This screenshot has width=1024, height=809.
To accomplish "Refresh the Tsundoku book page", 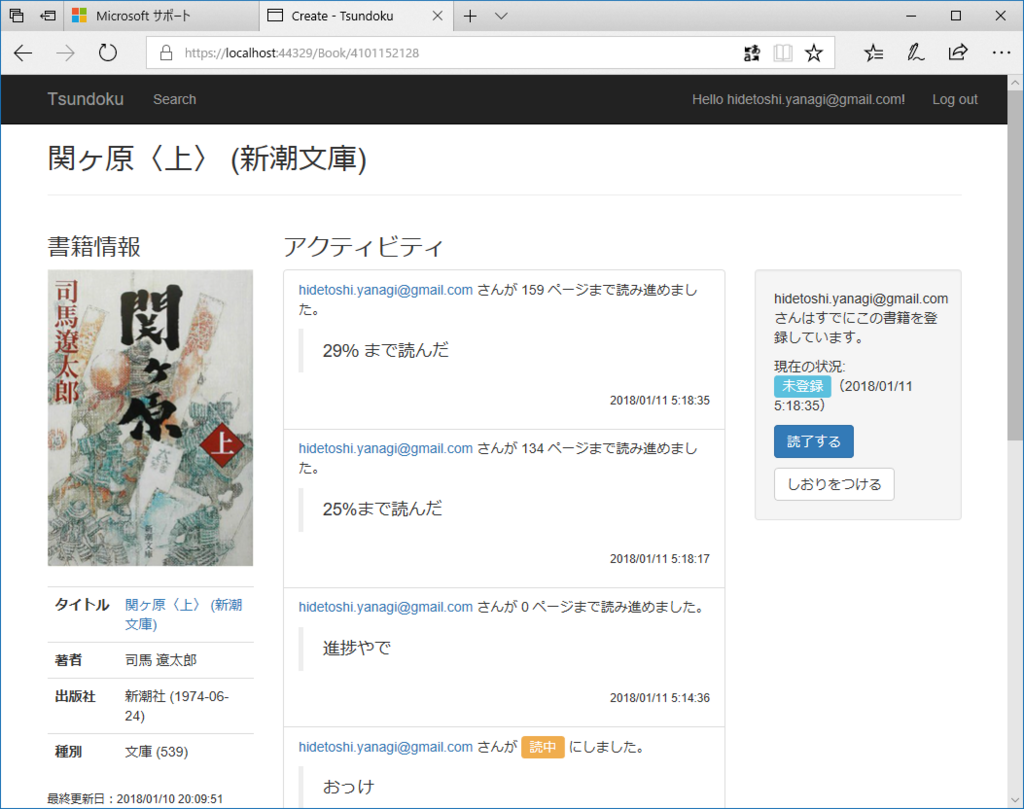I will pyautogui.click(x=108, y=53).
